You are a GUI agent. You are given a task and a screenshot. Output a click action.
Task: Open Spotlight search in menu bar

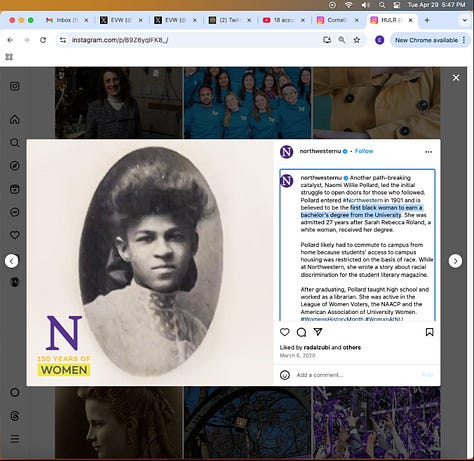[x=382, y=5]
